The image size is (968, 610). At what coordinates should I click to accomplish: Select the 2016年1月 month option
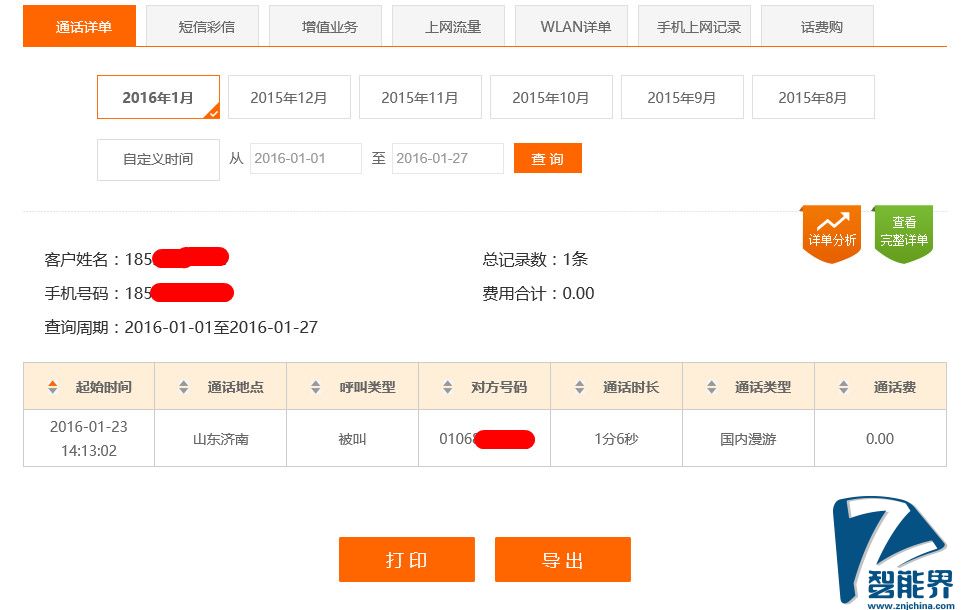[158, 97]
